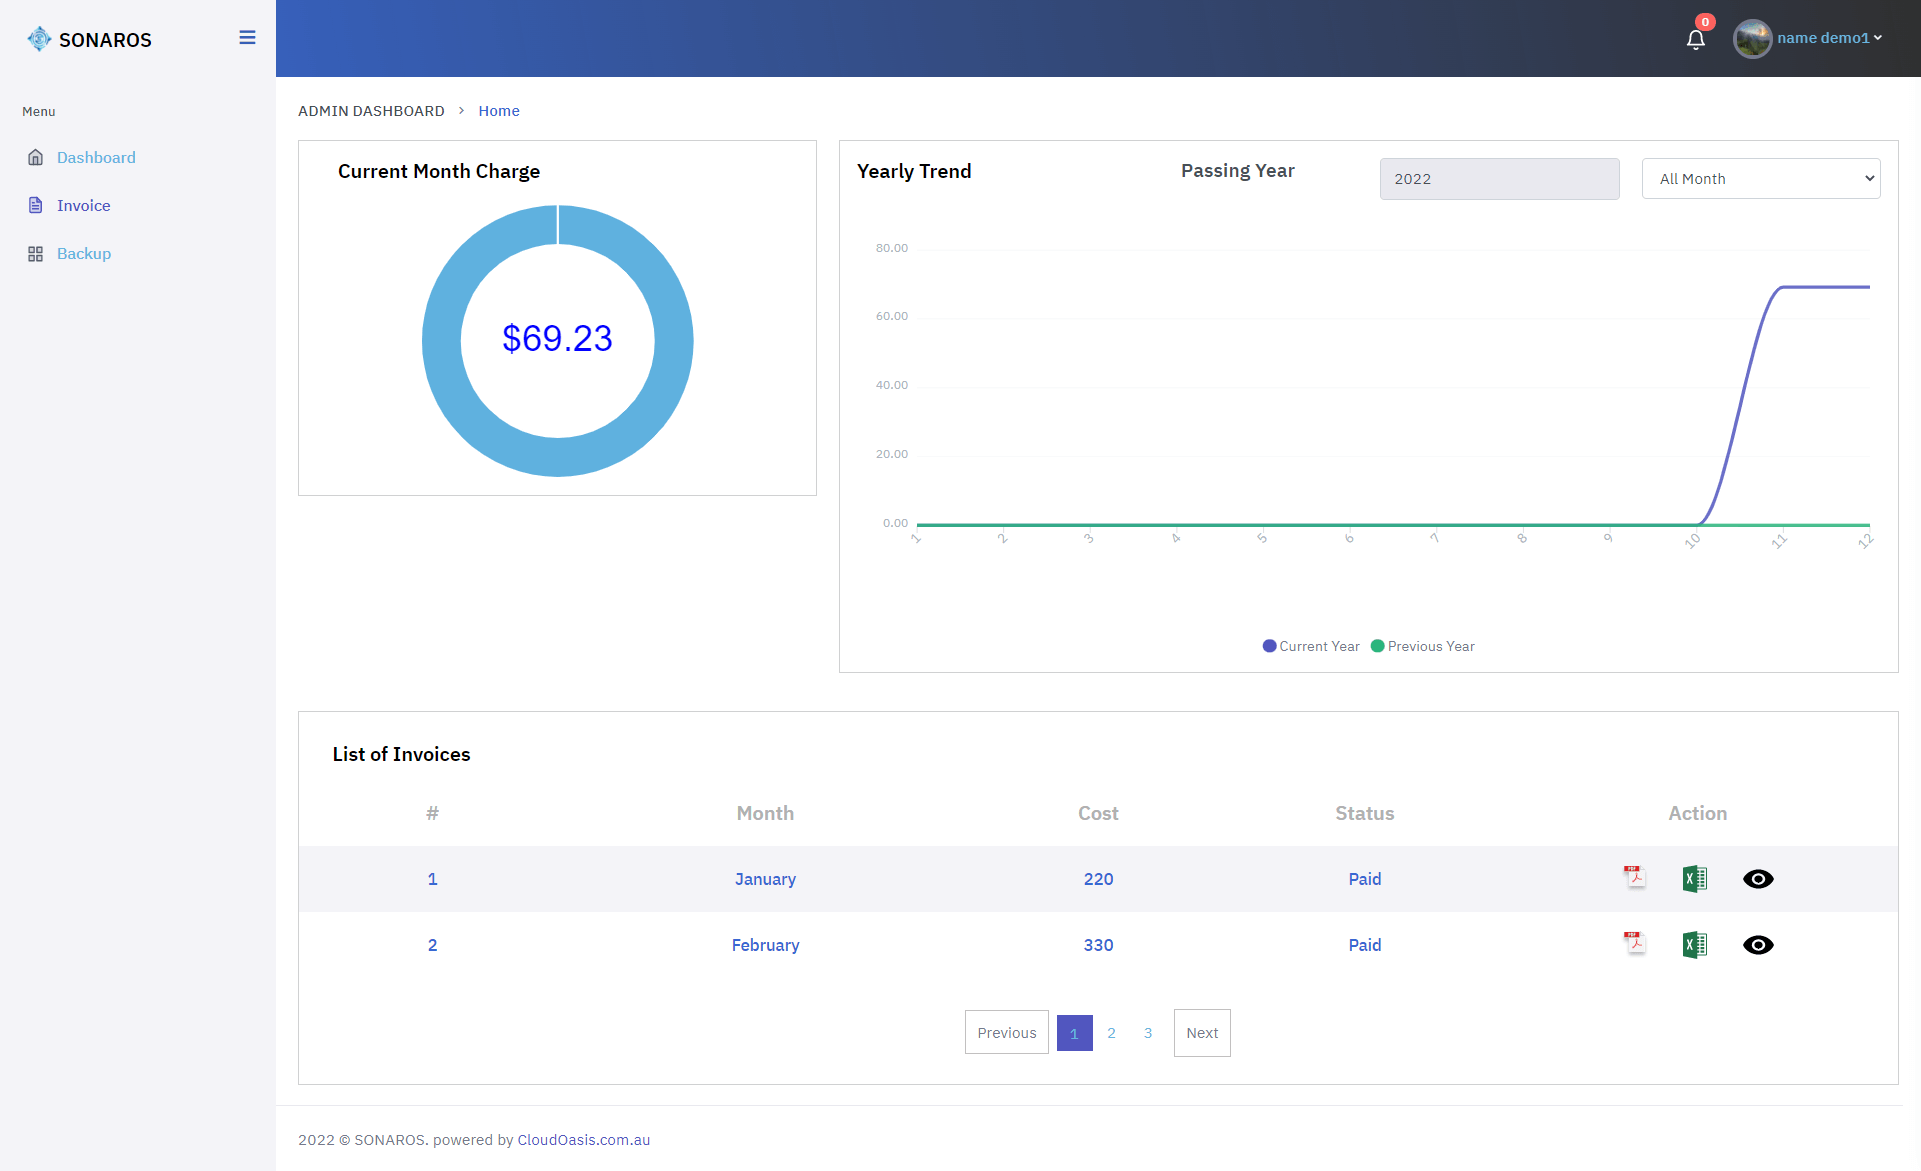Open CloudOasis.com.au footer link
The height and width of the screenshot is (1171, 1921).
(583, 1140)
